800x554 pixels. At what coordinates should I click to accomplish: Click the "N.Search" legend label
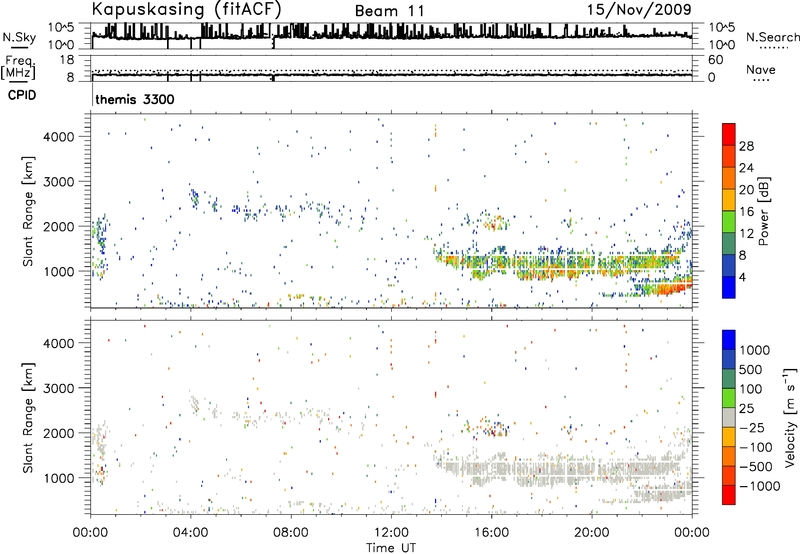772,37
